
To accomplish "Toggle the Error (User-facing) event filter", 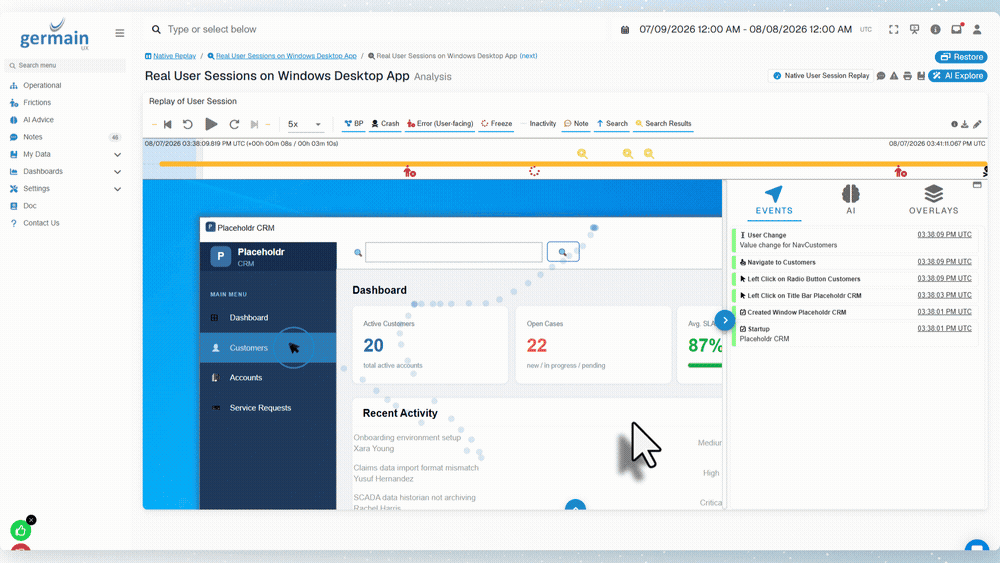I will [x=440, y=124].
